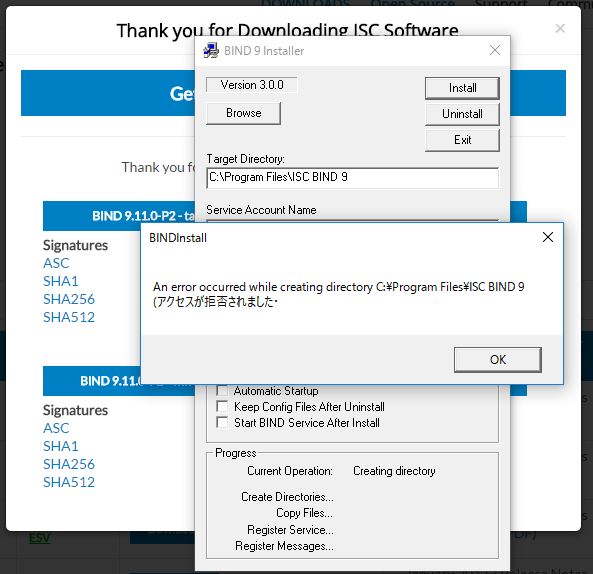The height and width of the screenshot is (574, 593).
Task: Click the Exit button in BIND 9 Installer
Action: (462, 140)
